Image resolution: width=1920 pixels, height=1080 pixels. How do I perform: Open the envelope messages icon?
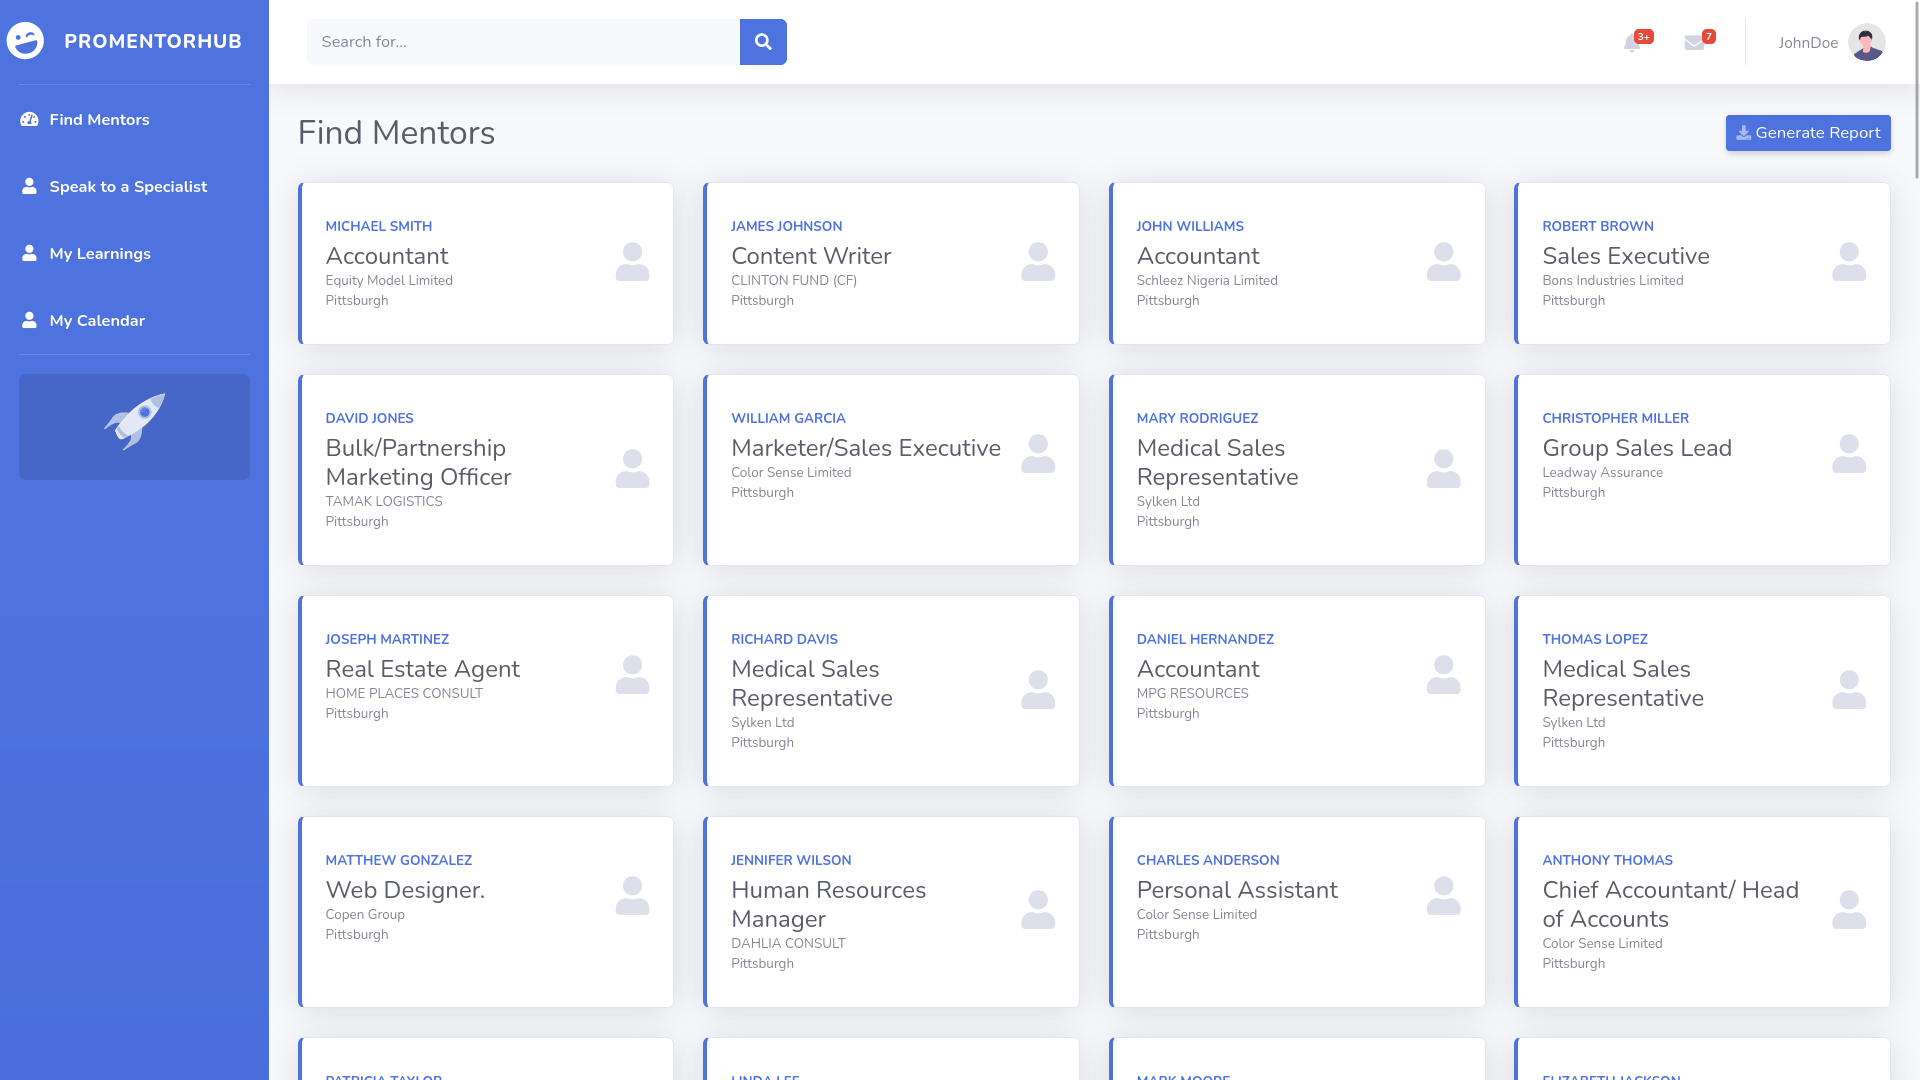coord(1694,43)
